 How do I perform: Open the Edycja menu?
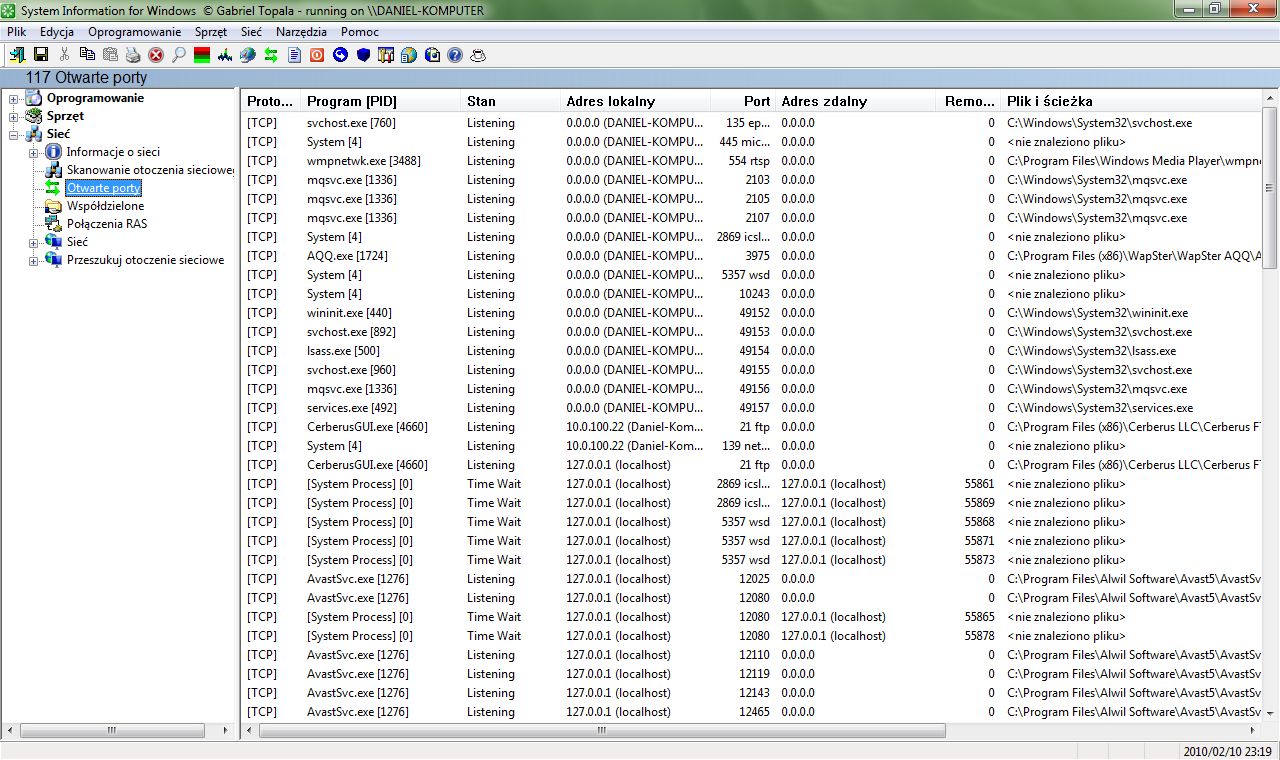[x=57, y=32]
